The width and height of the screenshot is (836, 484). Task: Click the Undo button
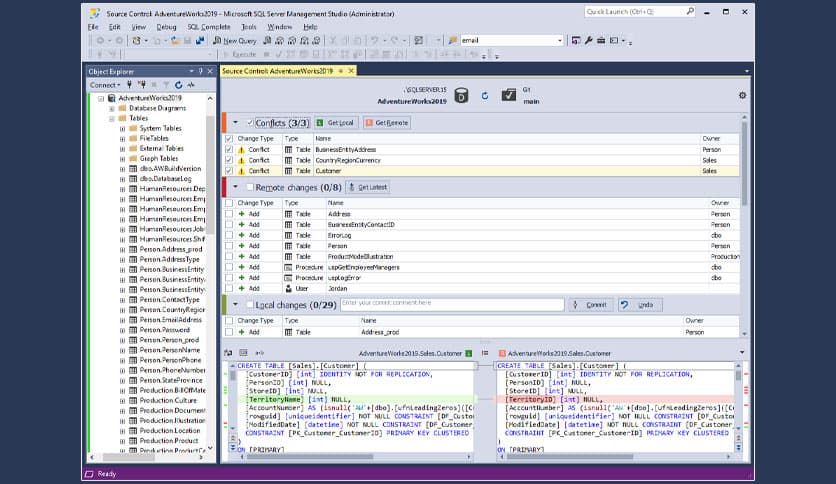click(x=640, y=305)
